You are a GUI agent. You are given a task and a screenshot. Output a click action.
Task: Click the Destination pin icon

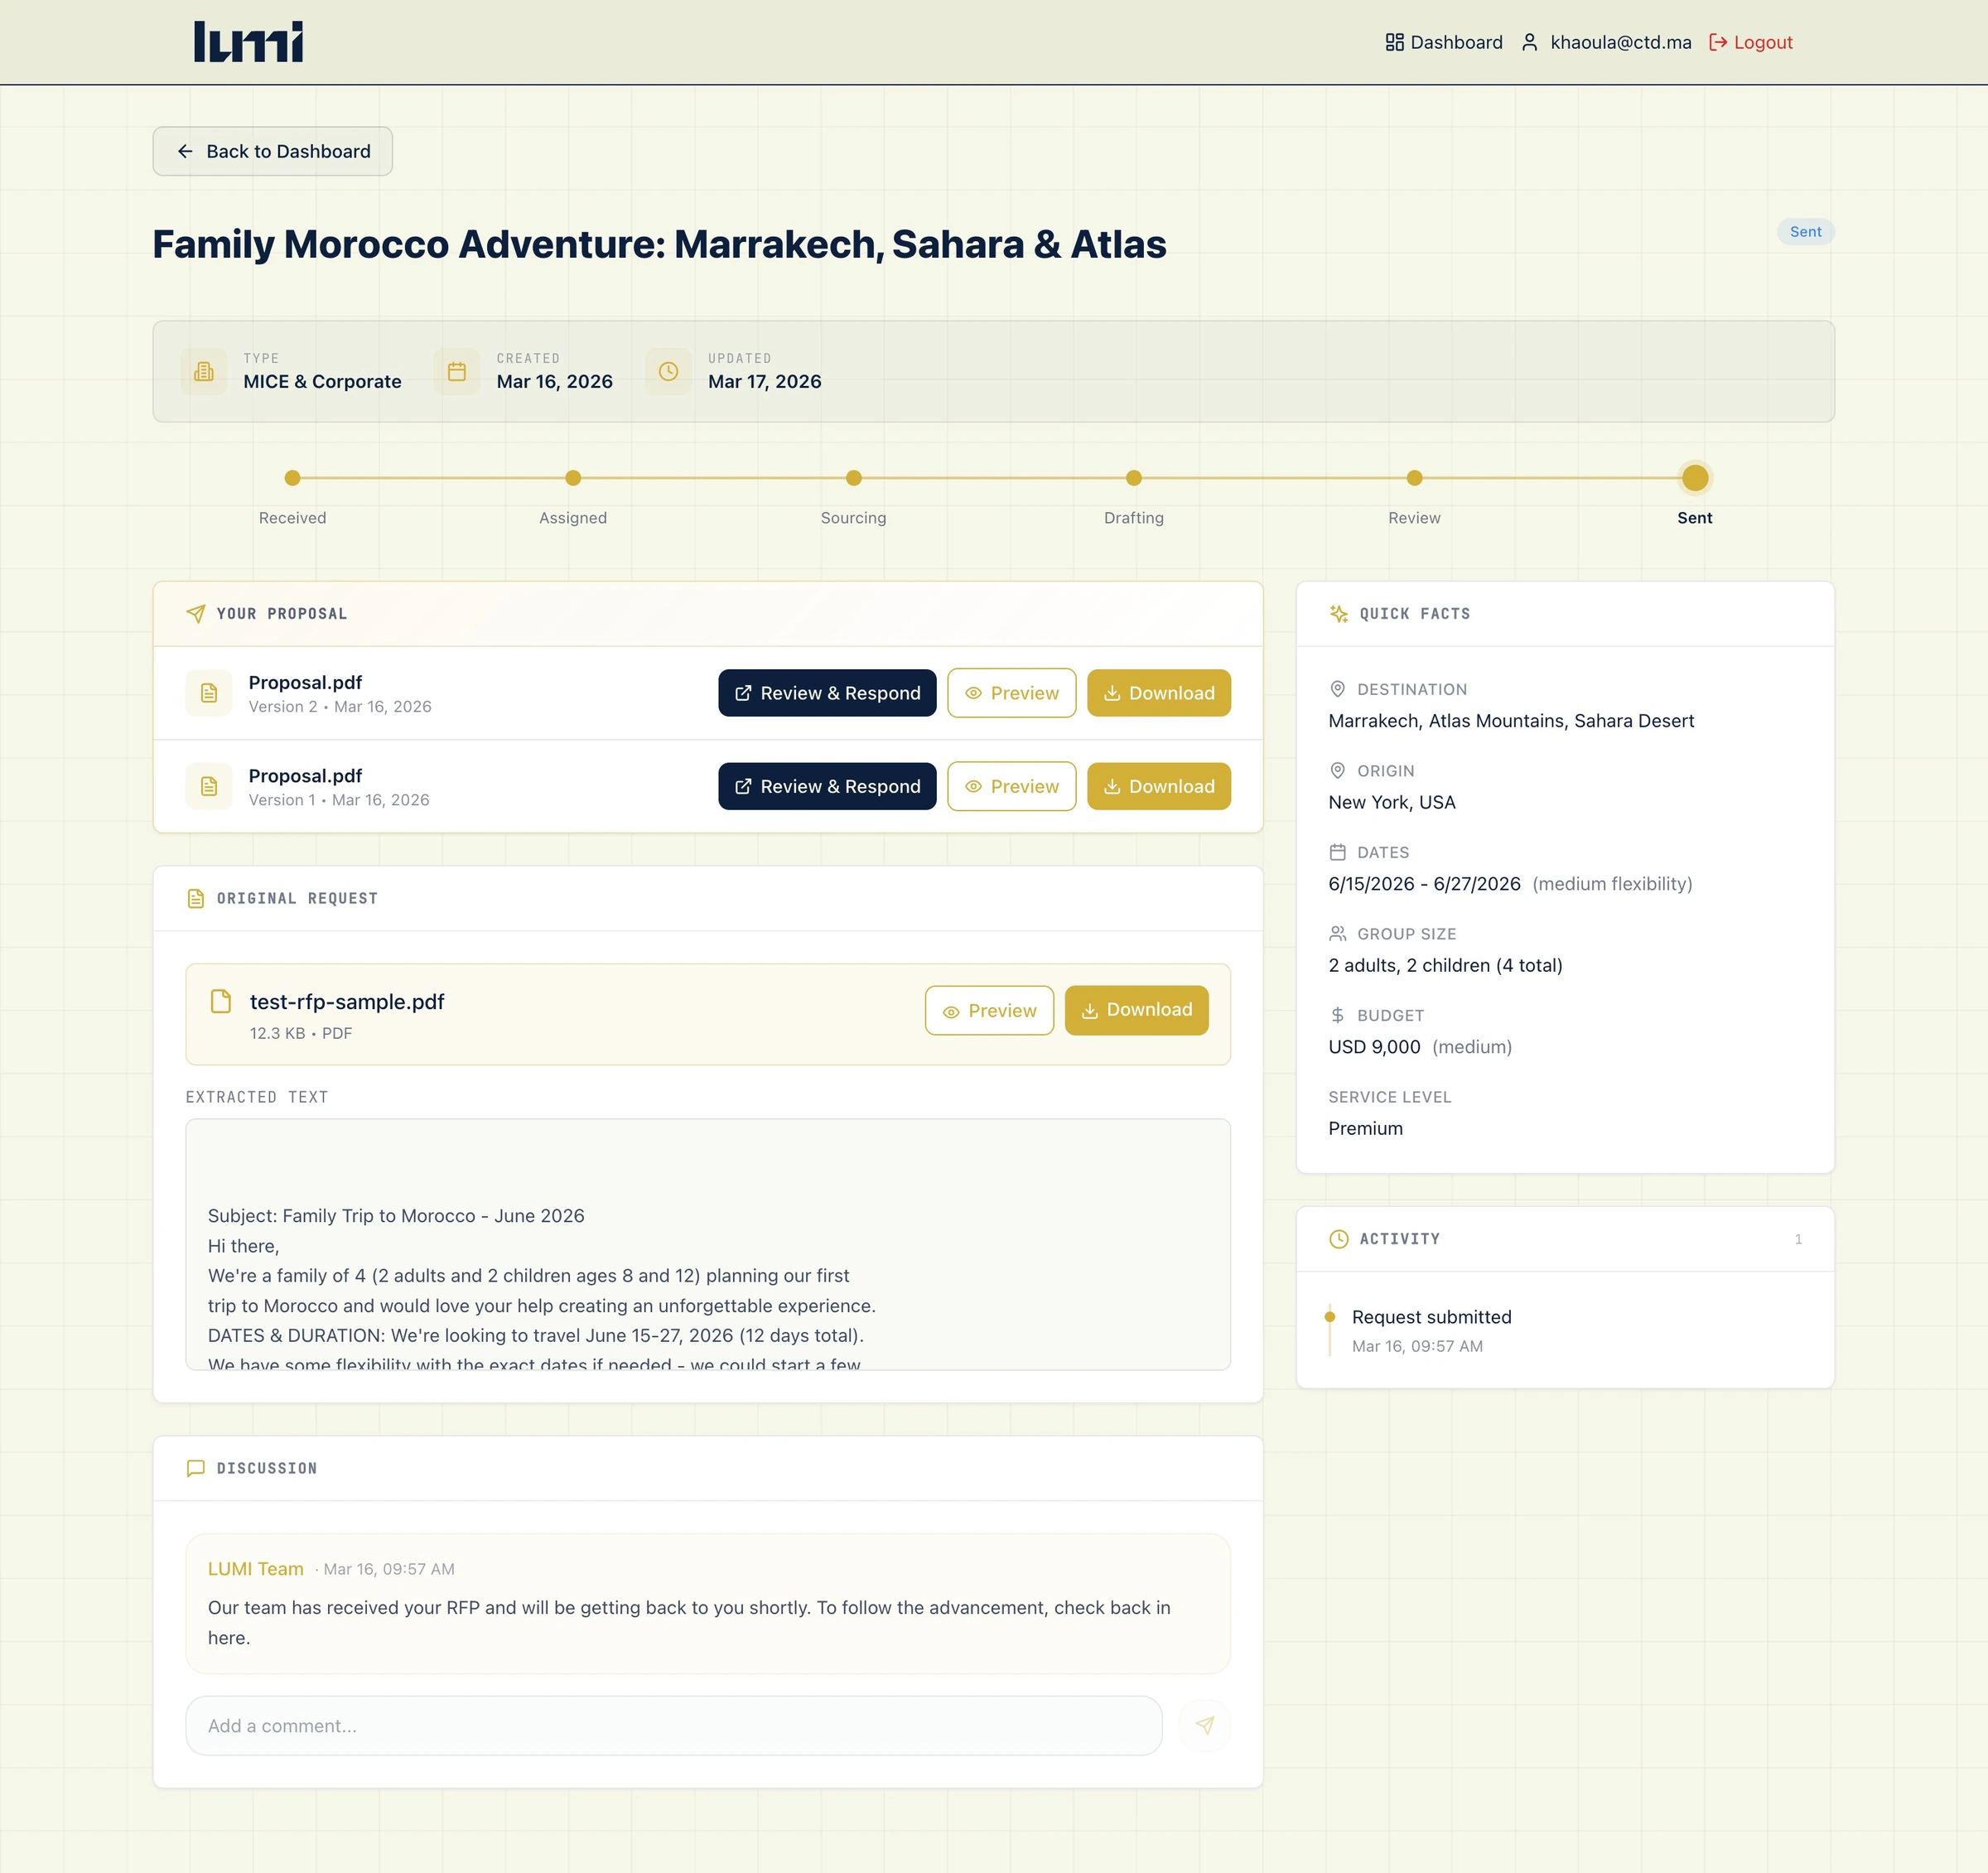[1337, 689]
